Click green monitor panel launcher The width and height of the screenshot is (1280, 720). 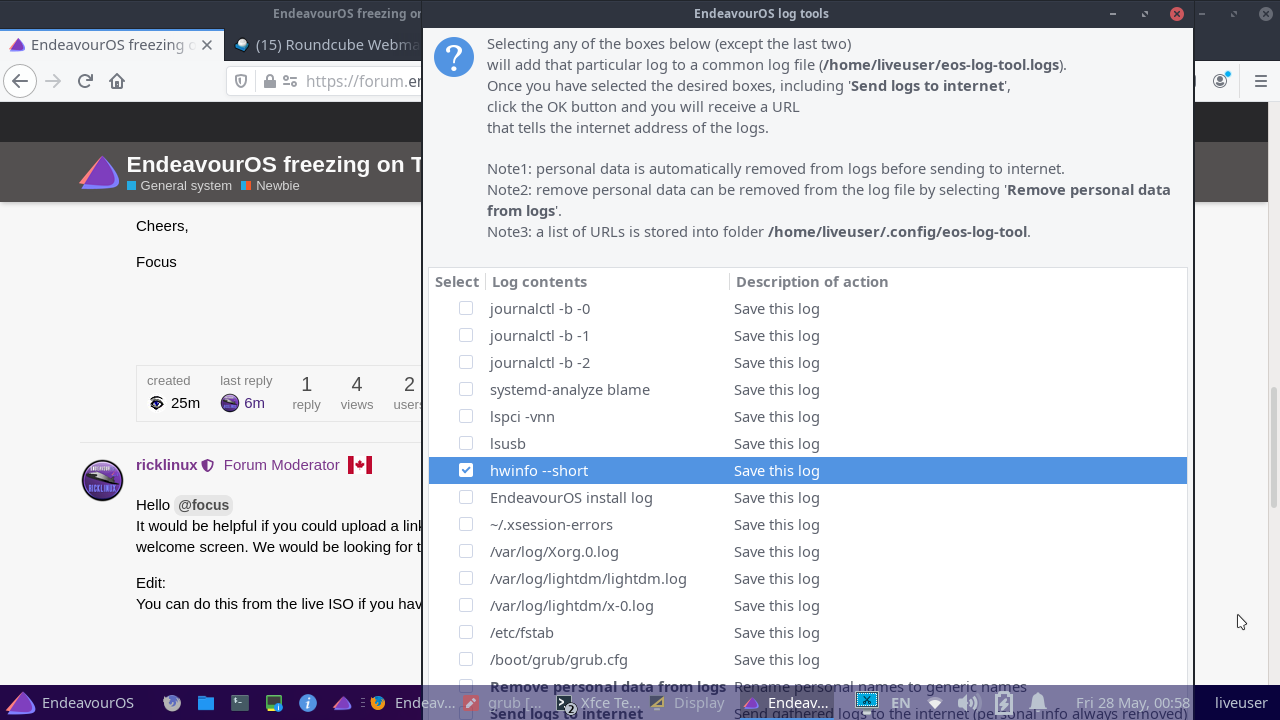[x=274, y=703]
